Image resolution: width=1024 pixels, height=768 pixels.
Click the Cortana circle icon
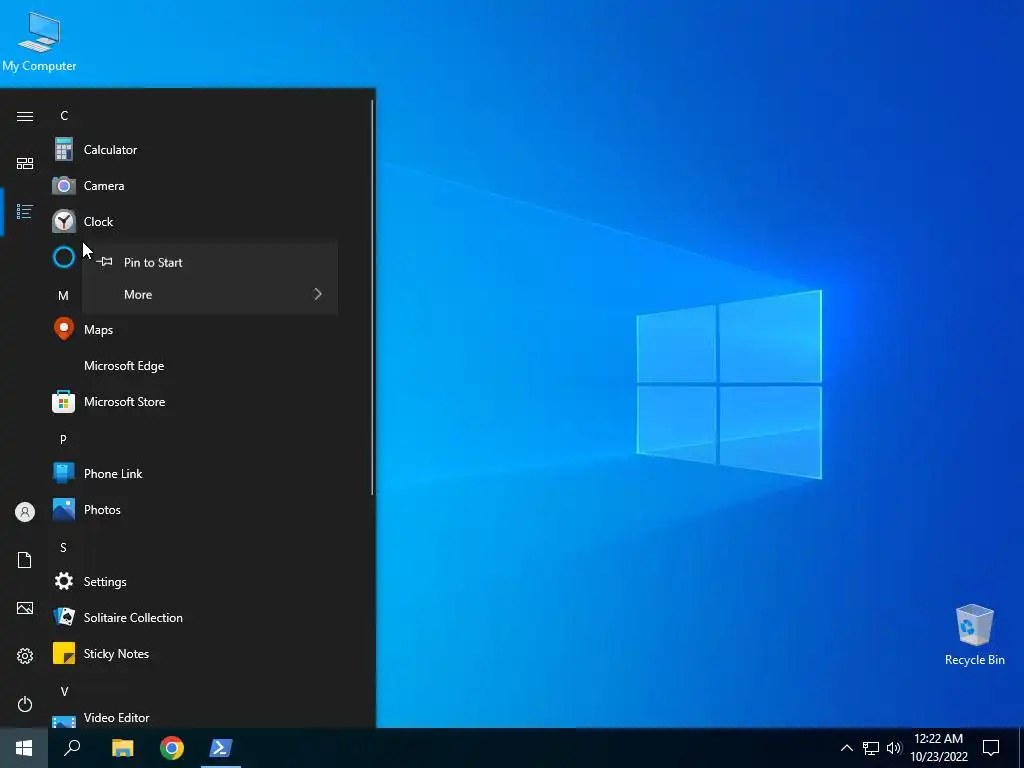click(63, 257)
